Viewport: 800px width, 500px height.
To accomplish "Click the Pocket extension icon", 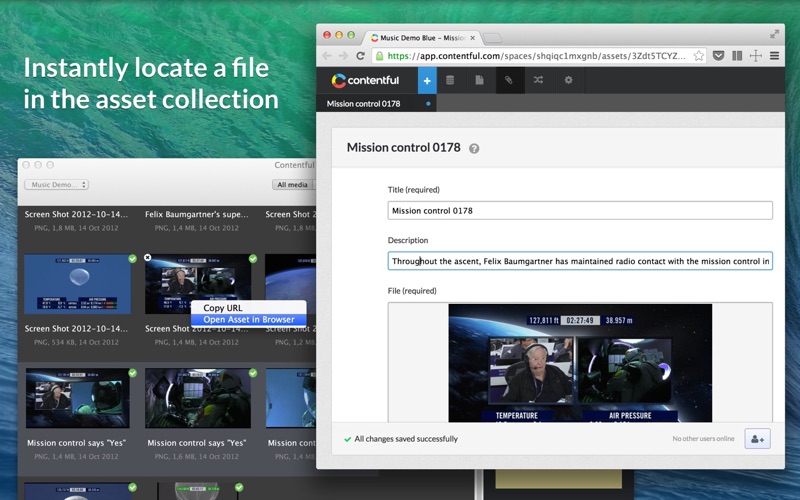I will point(718,56).
